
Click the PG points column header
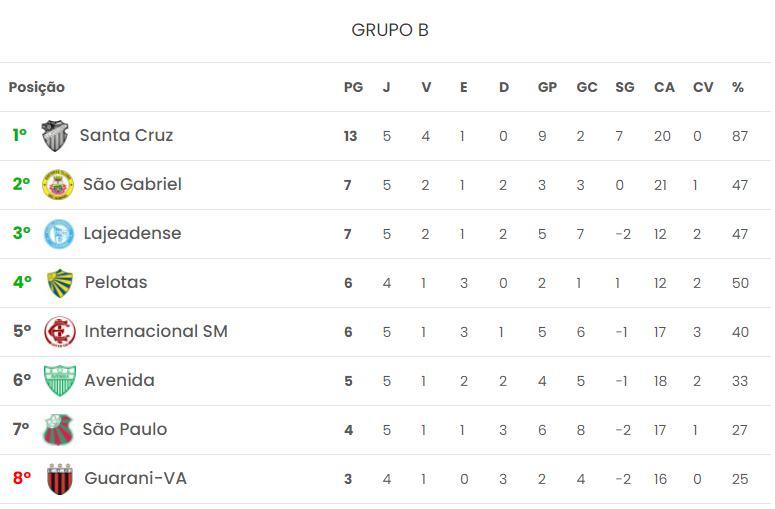pyautogui.click(x=353, y=88)
